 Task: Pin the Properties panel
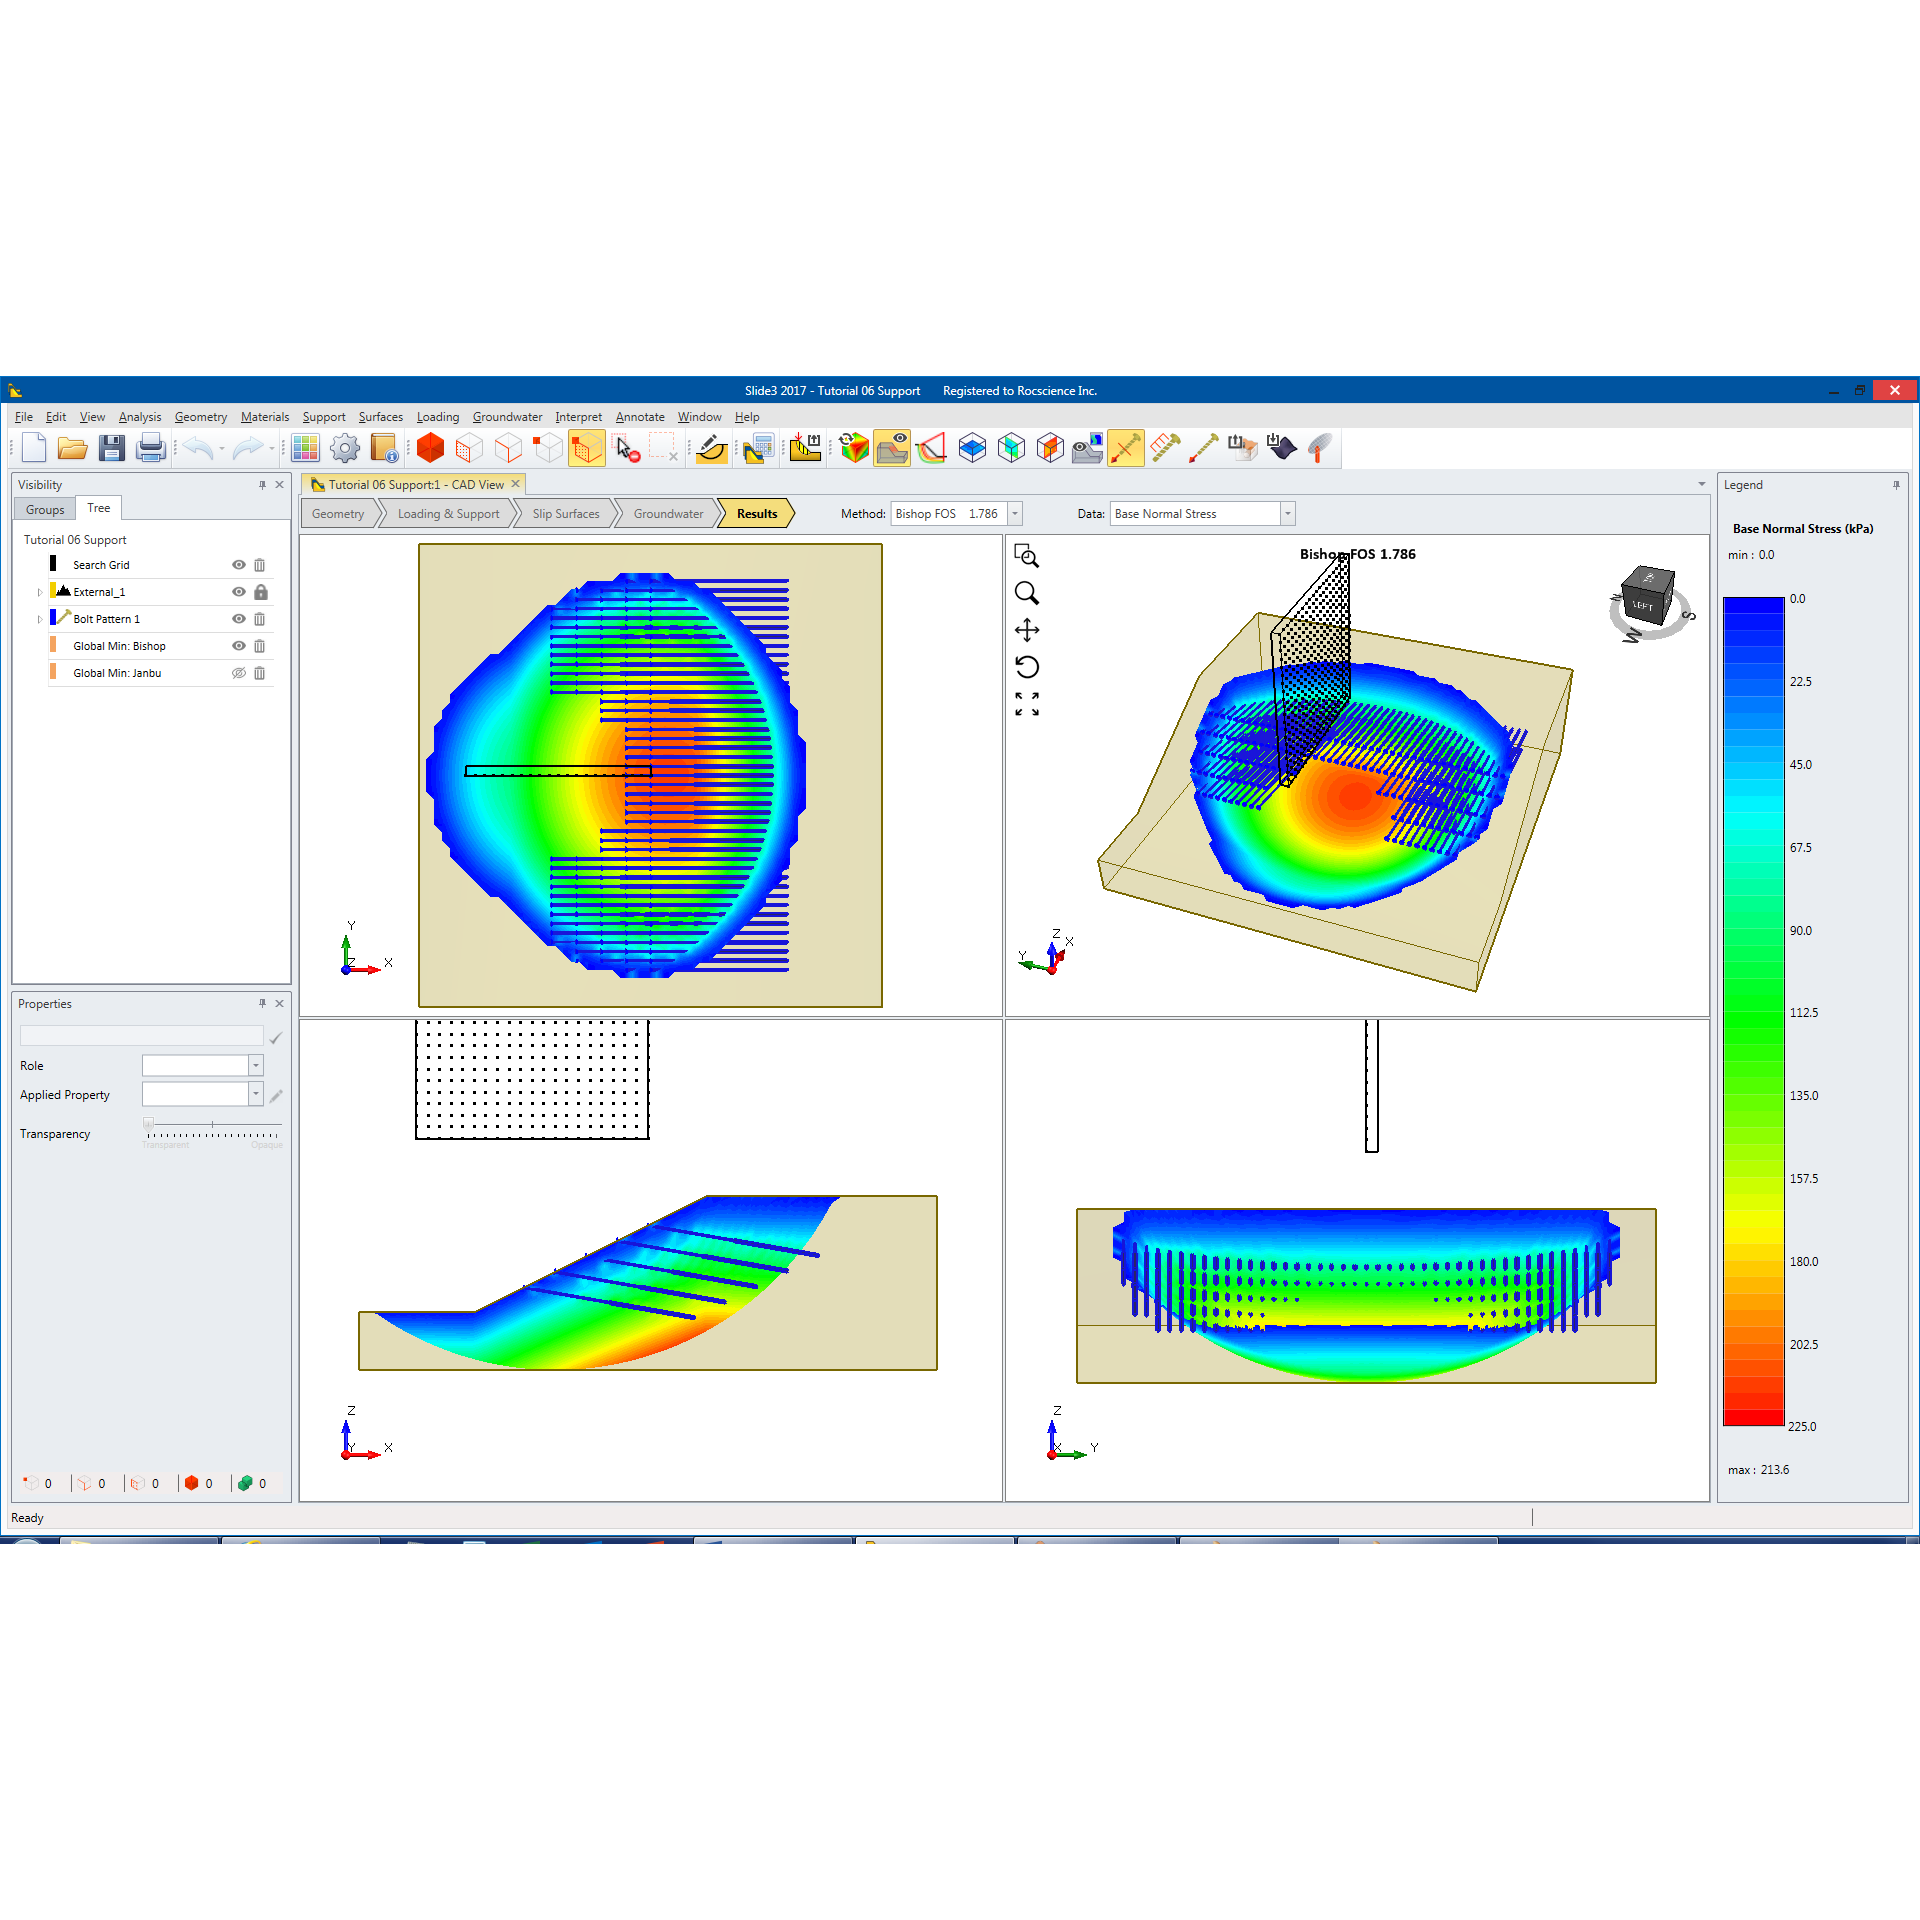click(x=263, y=1003)
